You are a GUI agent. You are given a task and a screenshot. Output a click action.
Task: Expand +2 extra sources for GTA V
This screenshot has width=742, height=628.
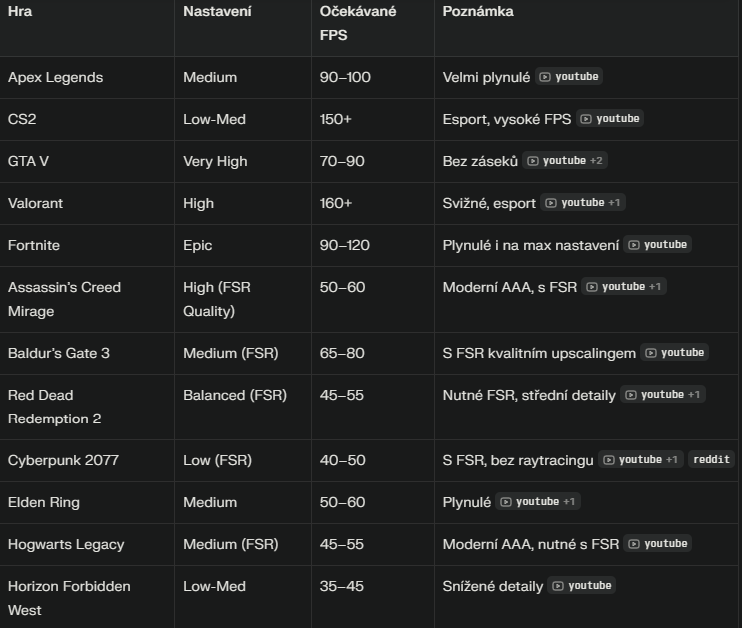point(597,161)
